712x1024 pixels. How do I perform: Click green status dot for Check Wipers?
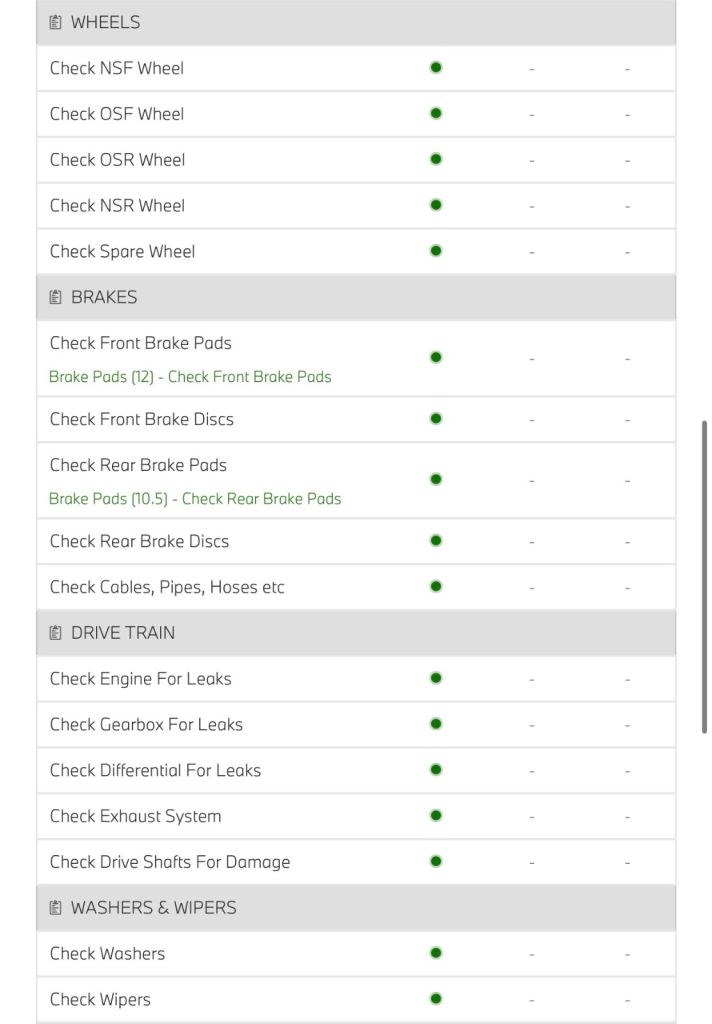click(x=436, y=999)
